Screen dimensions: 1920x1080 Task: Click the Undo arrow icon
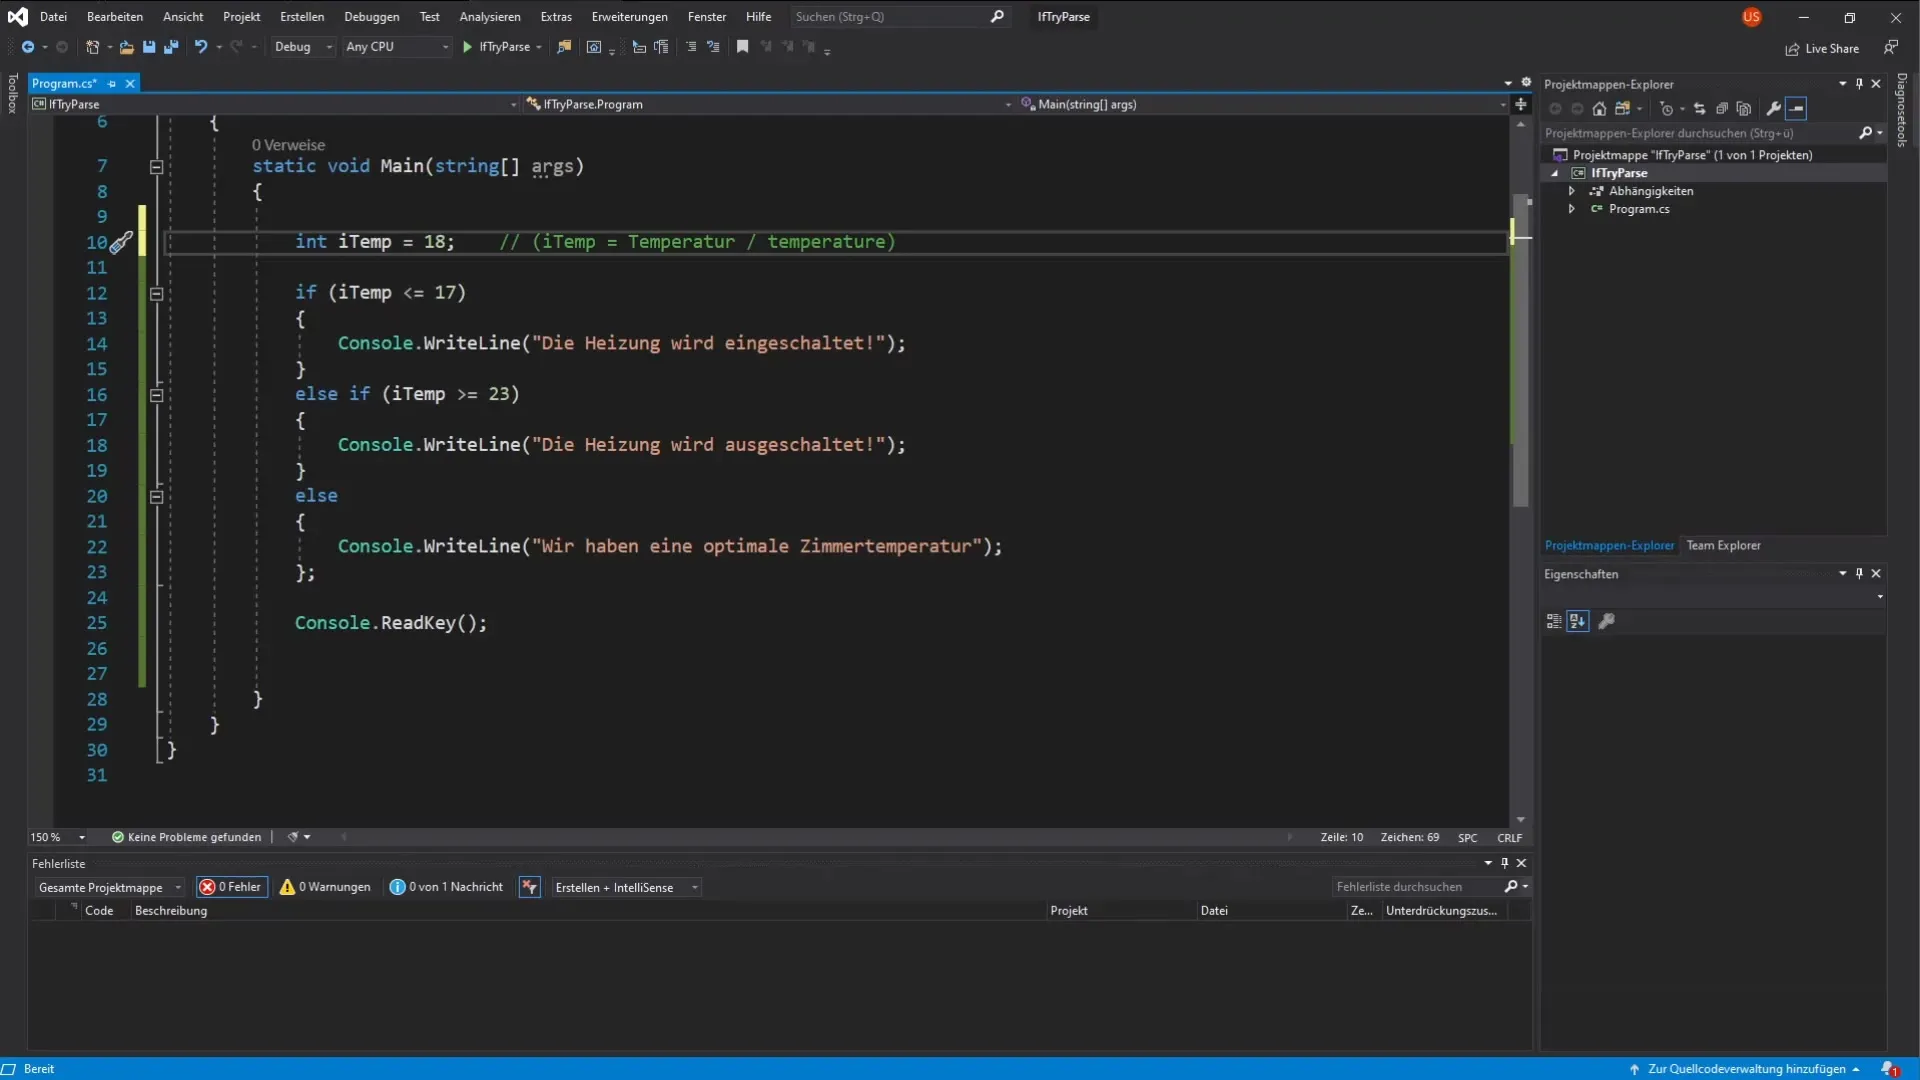[201, 47]
